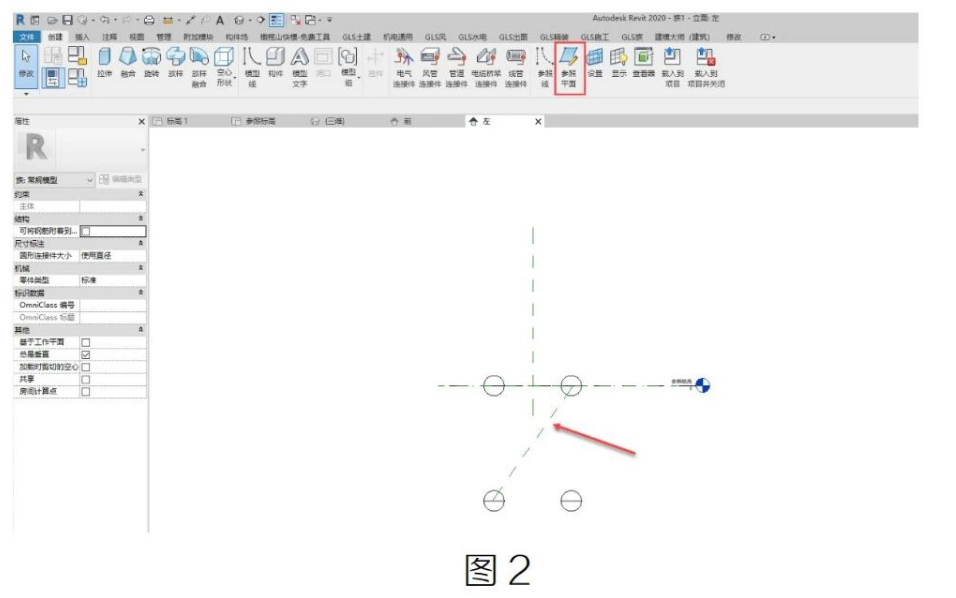956x598 pixels.
Task: Toggle the 可将钢筋附着到 checkbox
Action: 85,231
